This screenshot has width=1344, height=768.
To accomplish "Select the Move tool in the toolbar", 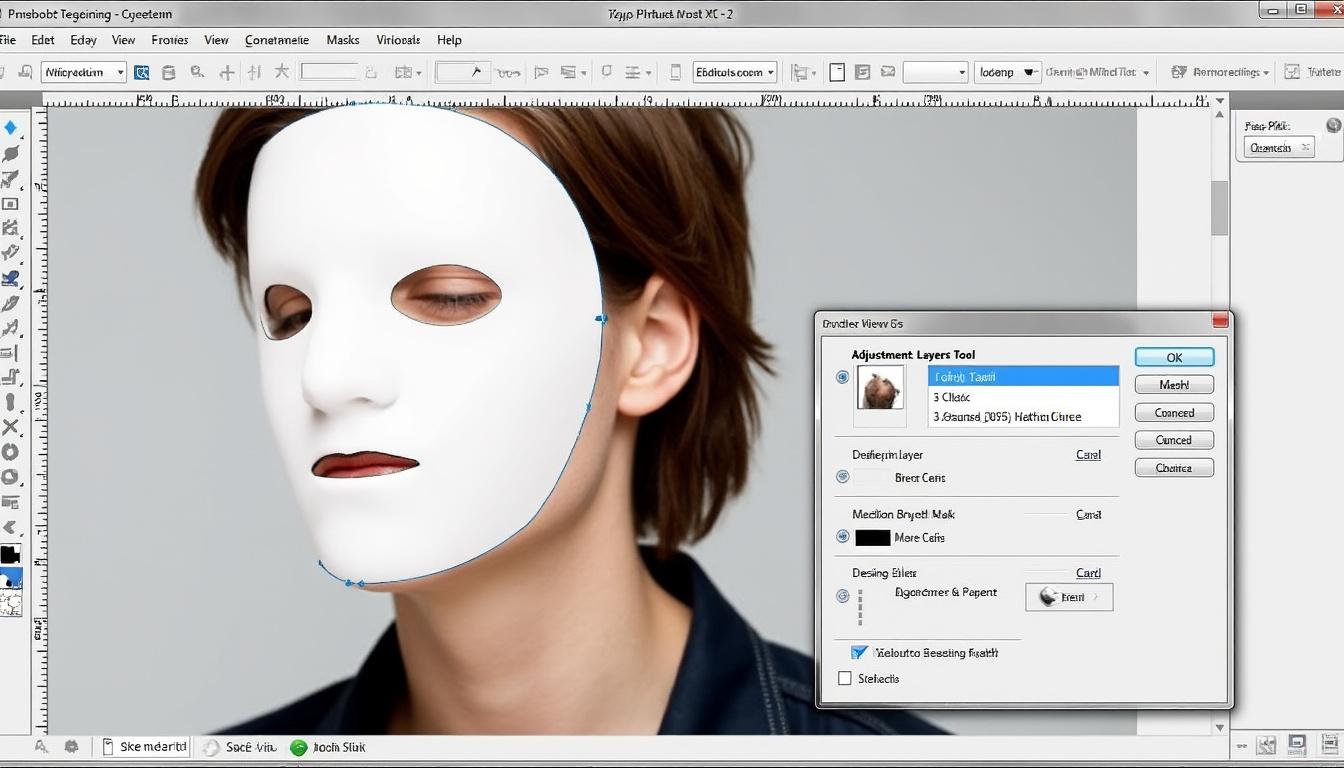I will click(13, 125).
